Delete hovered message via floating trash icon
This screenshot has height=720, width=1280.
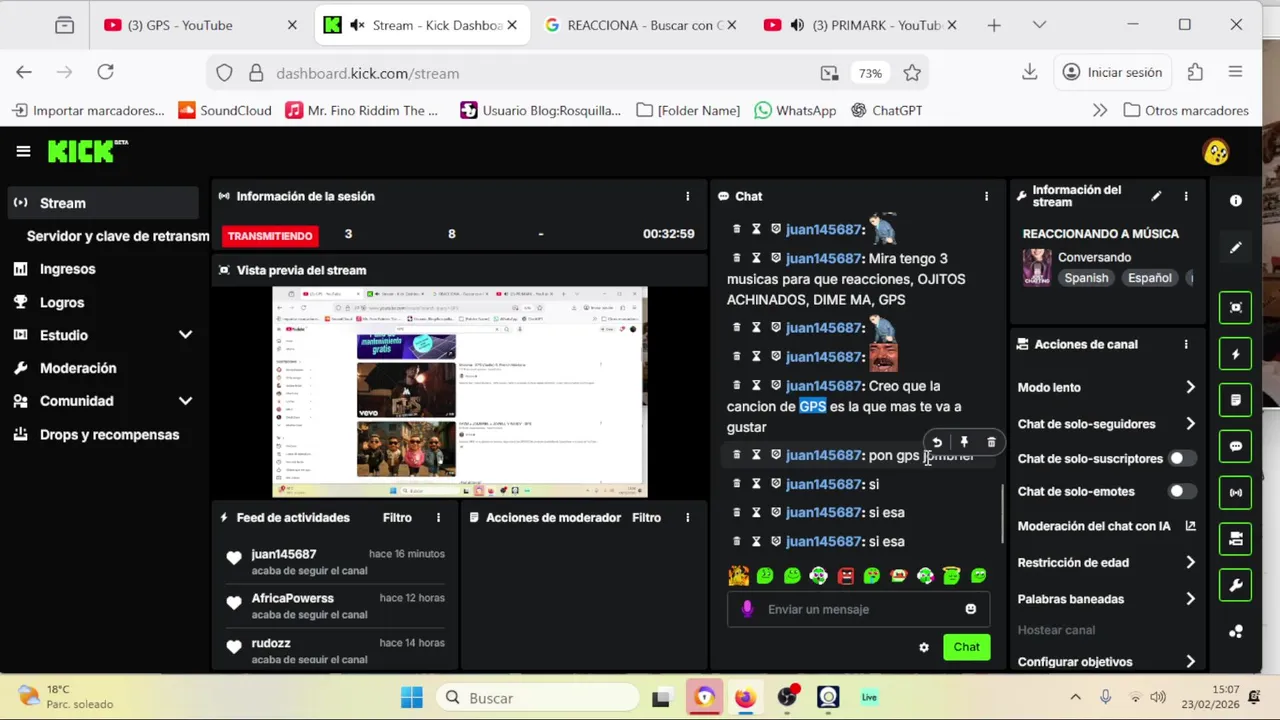(x=991, y=442)
